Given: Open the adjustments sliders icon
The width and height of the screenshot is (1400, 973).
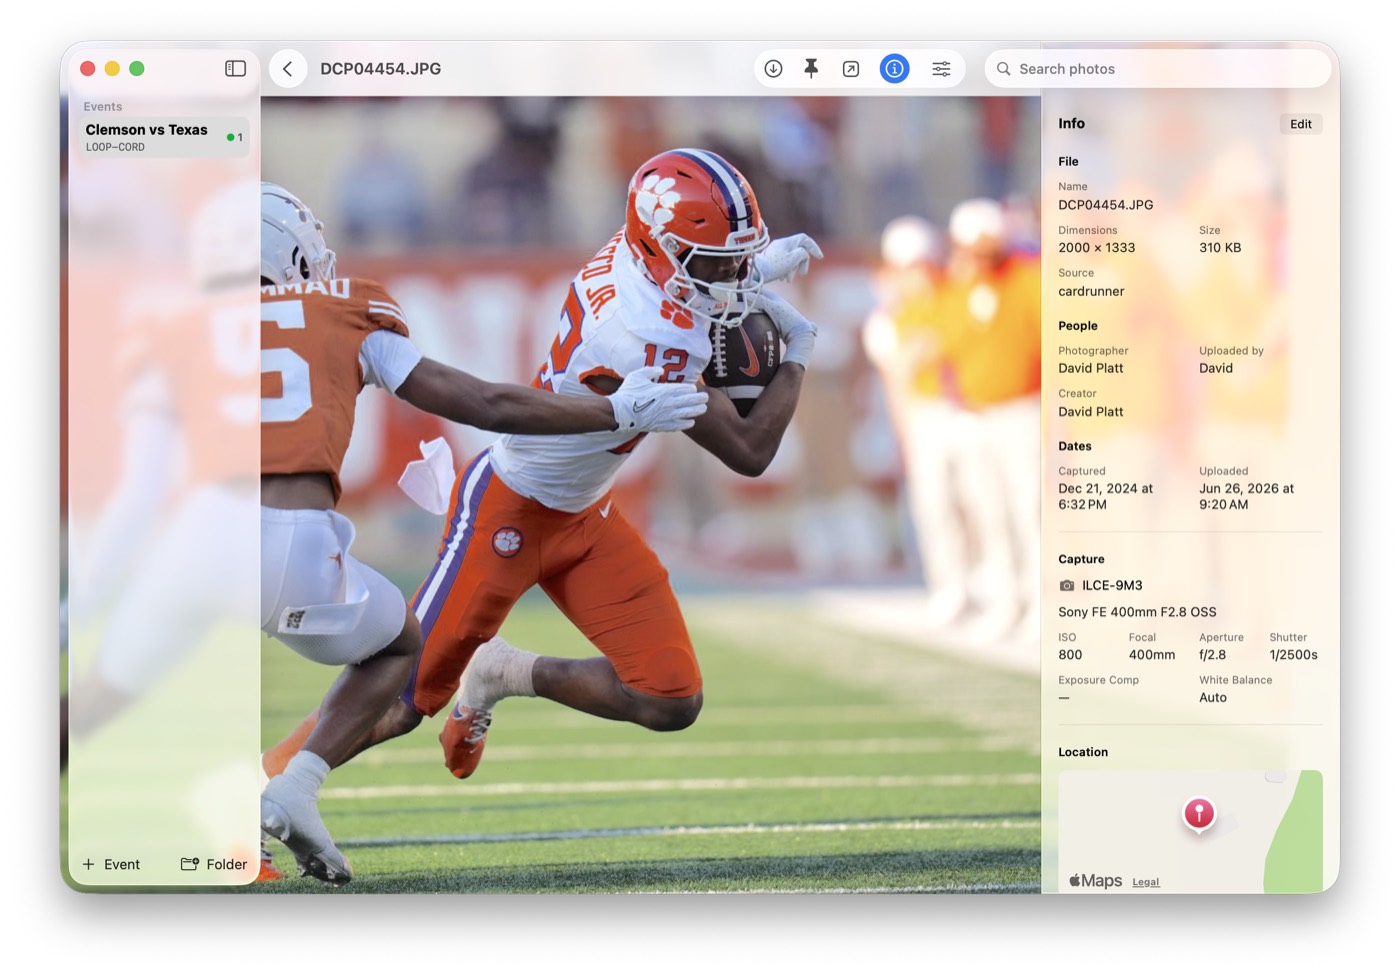Looking at the screenshot, I should click(x=941, y=69).
